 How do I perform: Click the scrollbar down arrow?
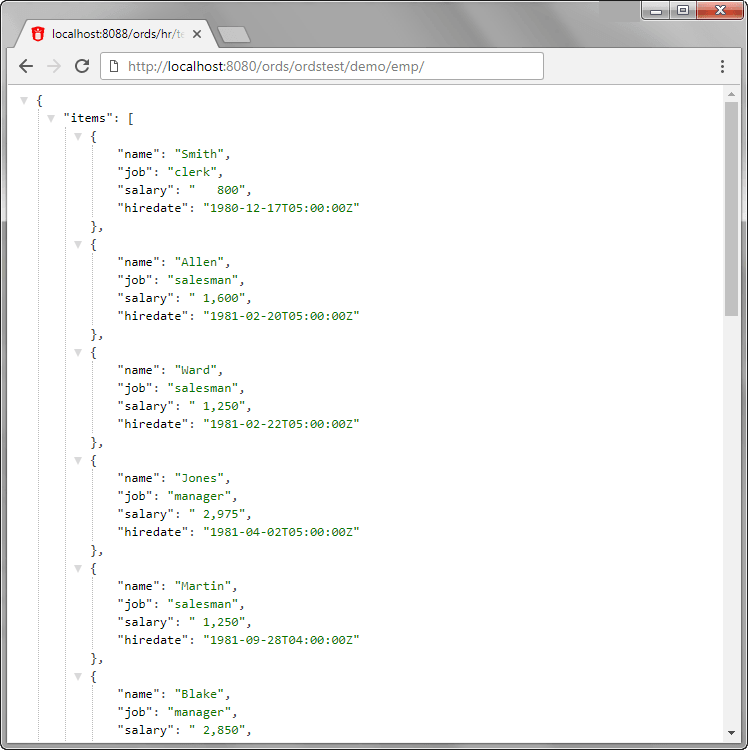coord(731,732)
